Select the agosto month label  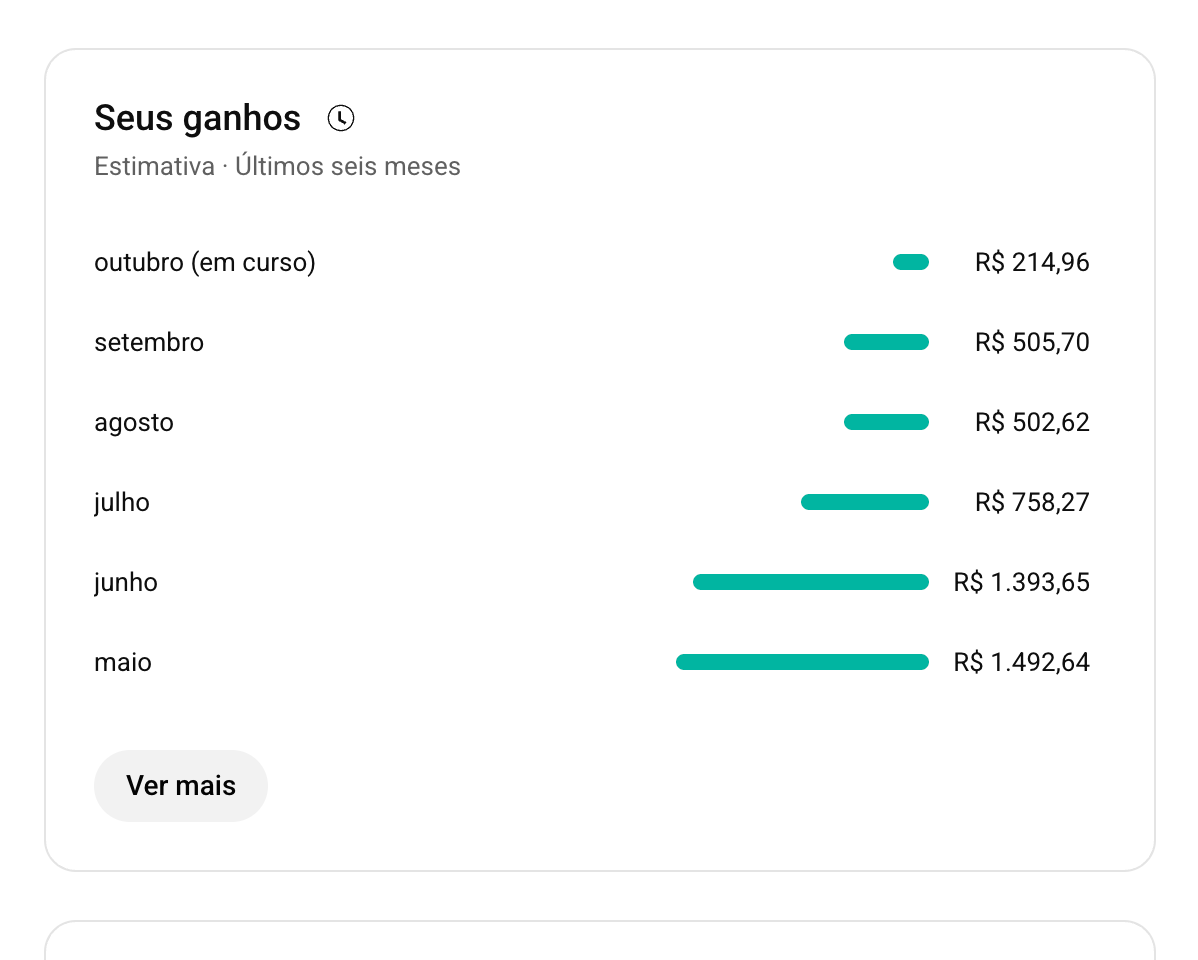(134, 423)
